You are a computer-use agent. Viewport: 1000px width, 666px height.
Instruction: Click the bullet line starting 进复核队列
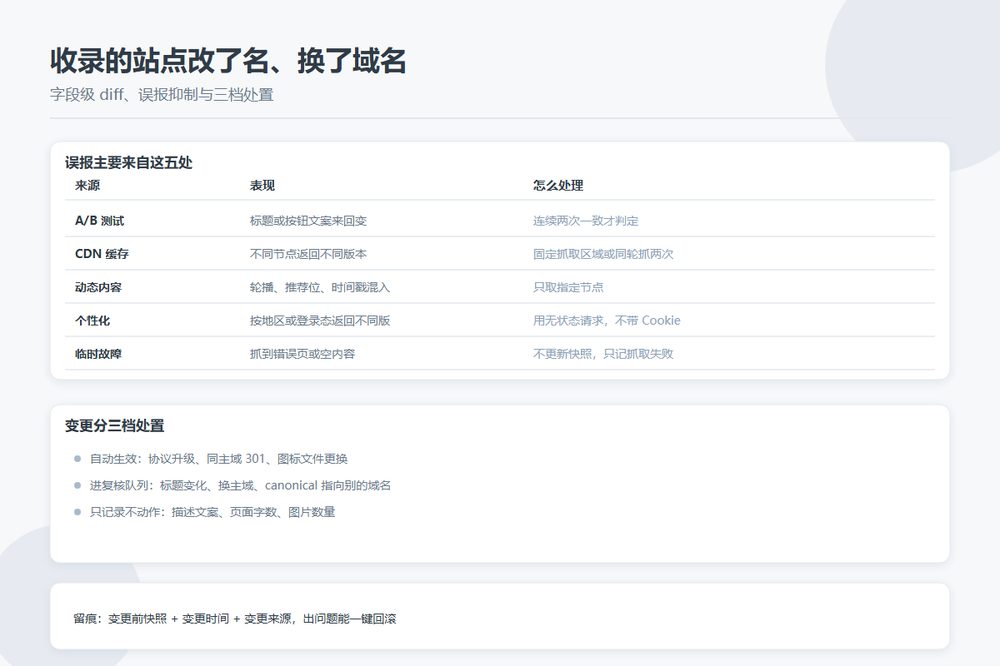(240, 485)
